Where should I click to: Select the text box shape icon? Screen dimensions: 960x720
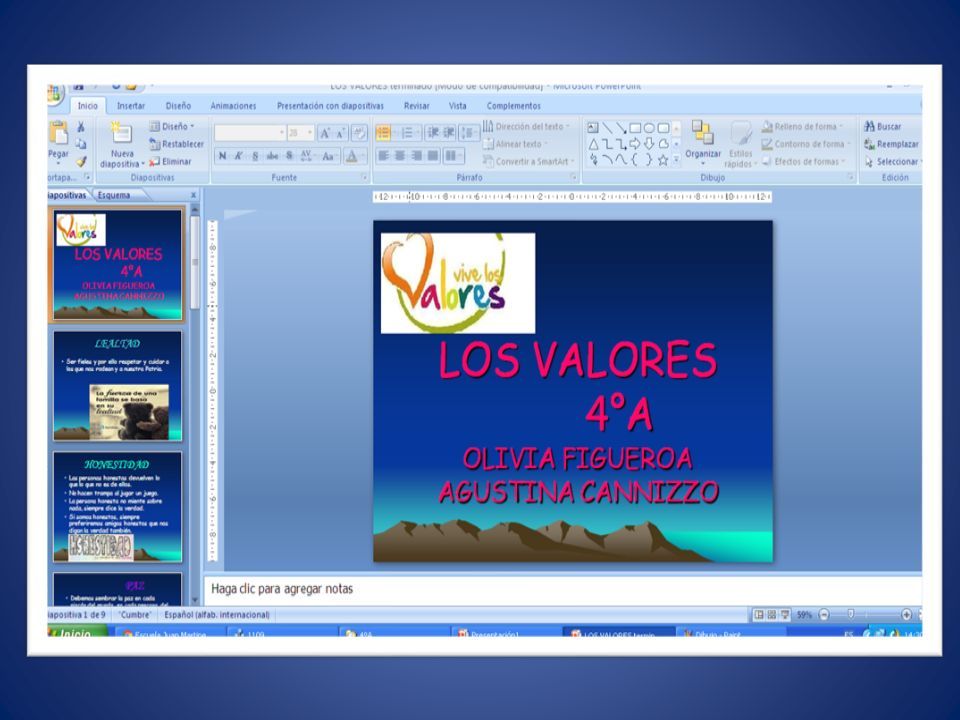pos(593,128)
